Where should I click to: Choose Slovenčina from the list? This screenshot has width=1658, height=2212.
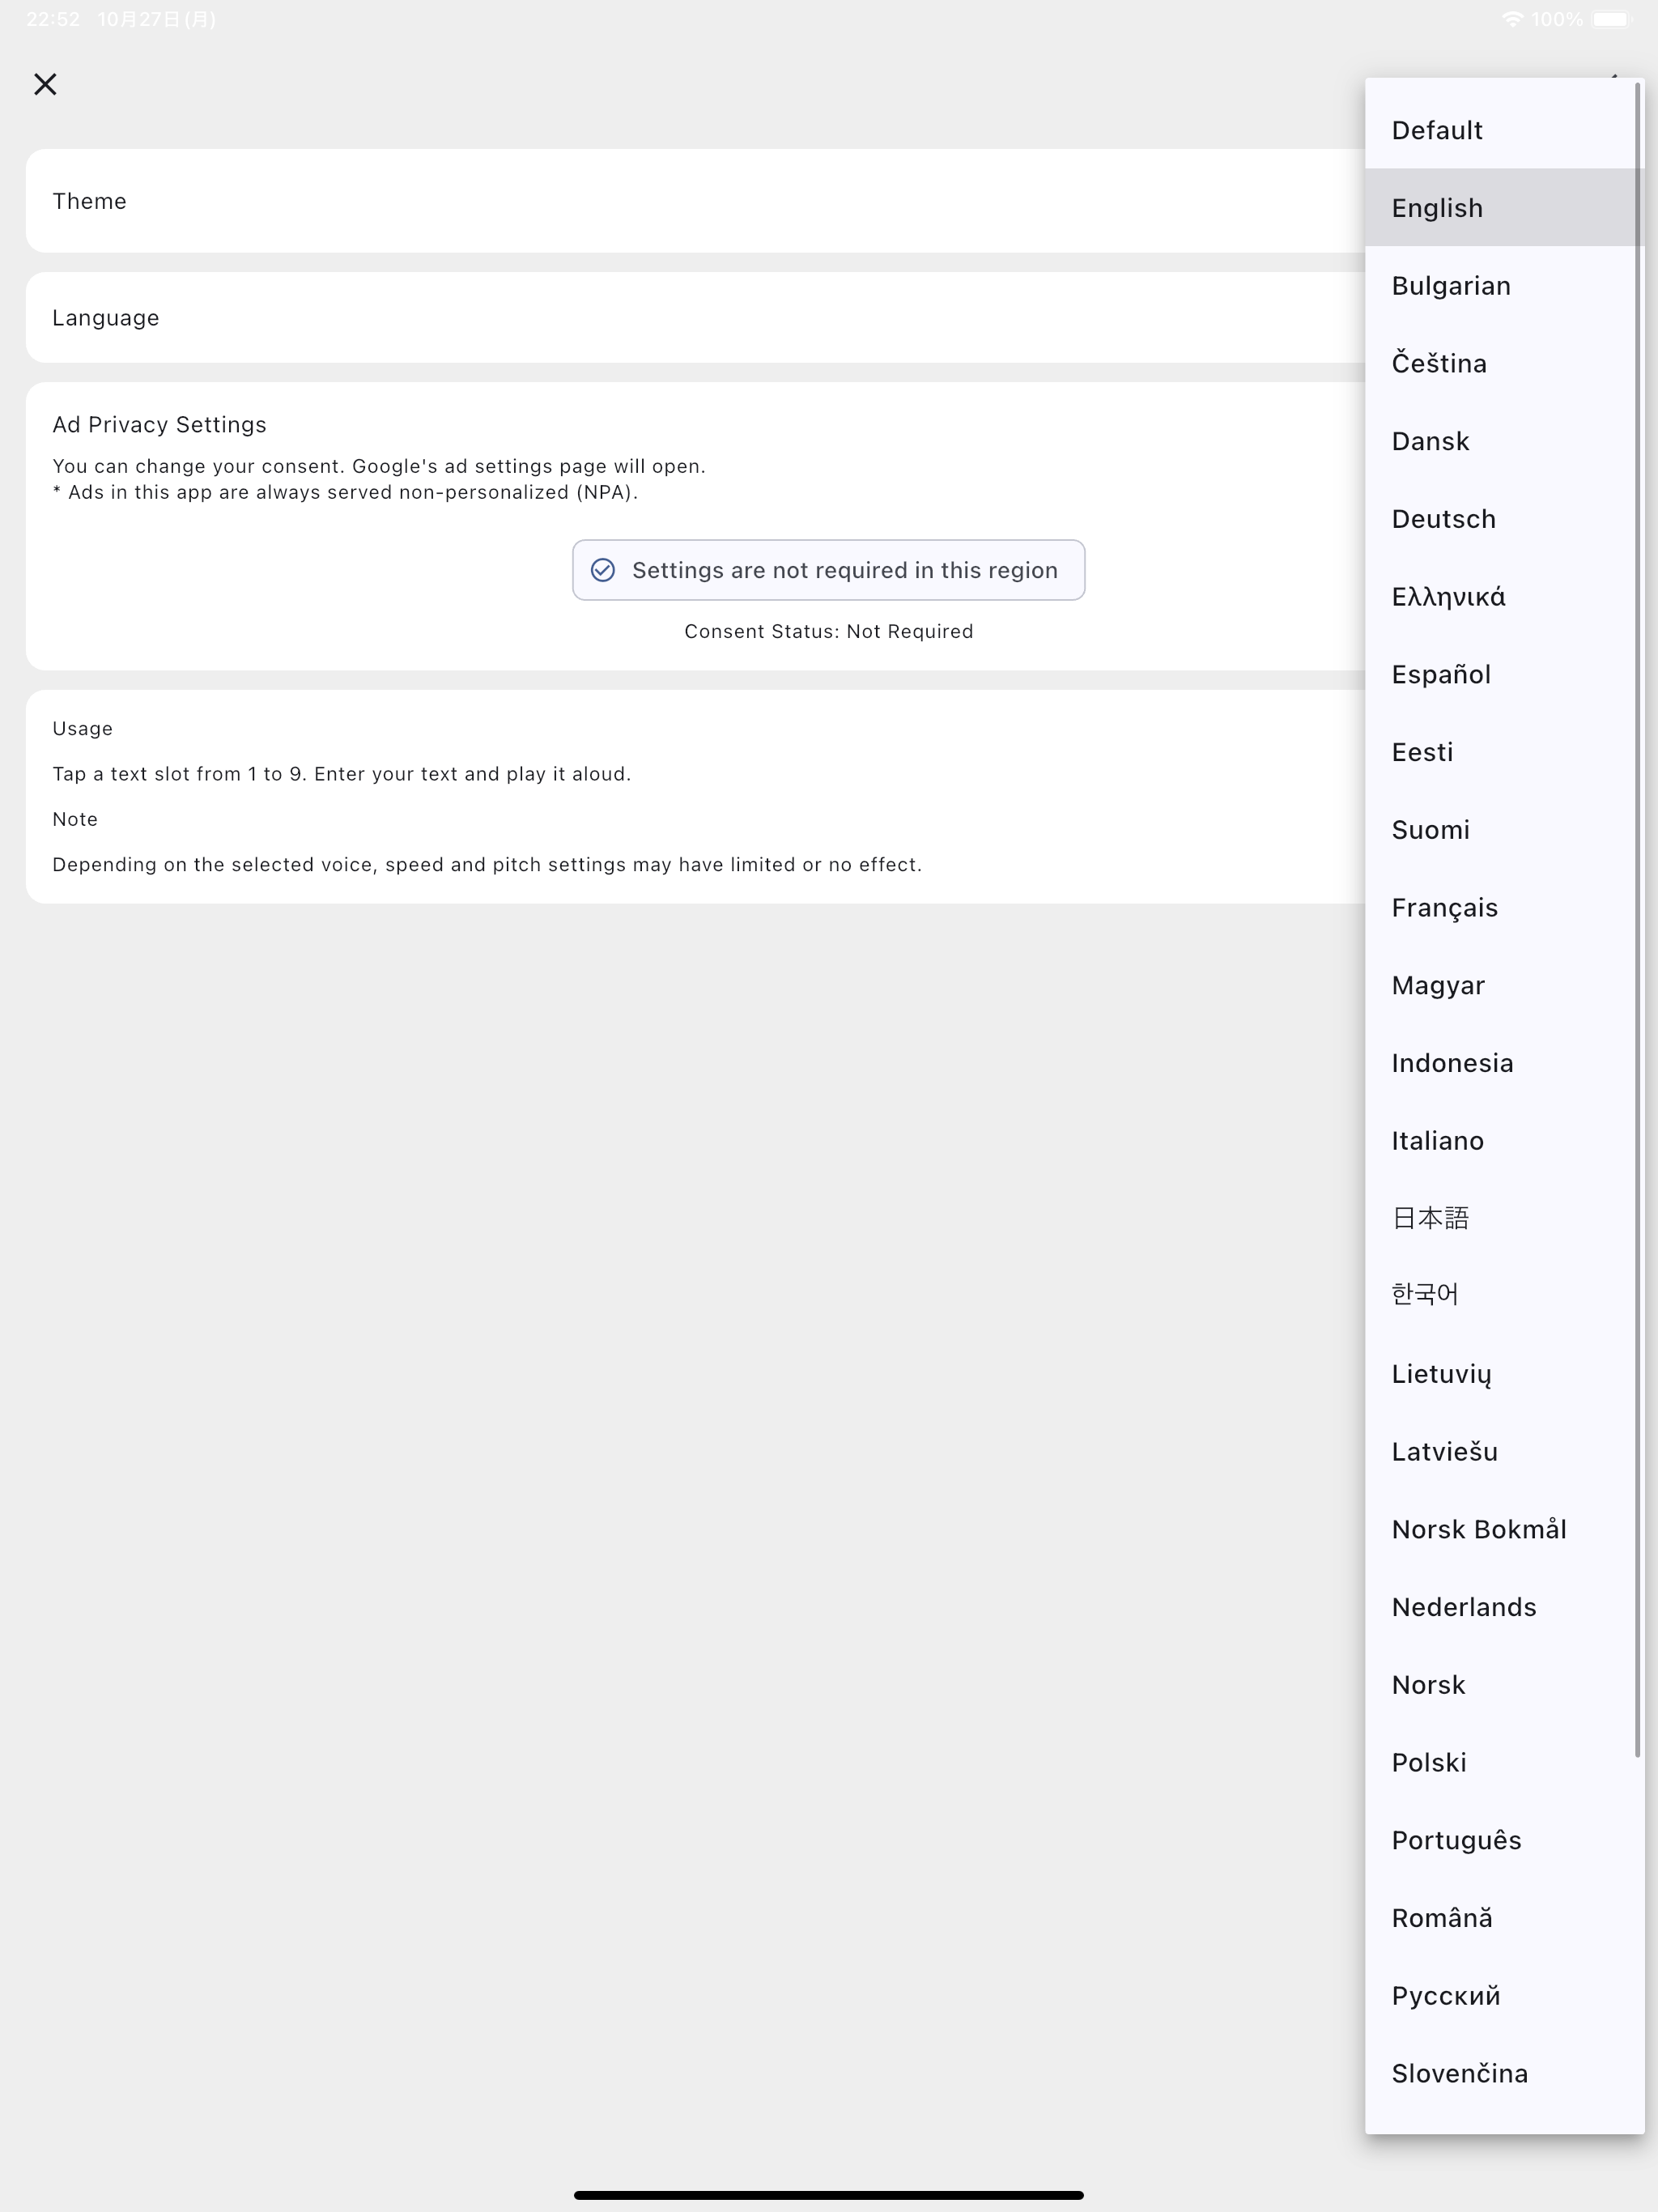[1504, 2073]
